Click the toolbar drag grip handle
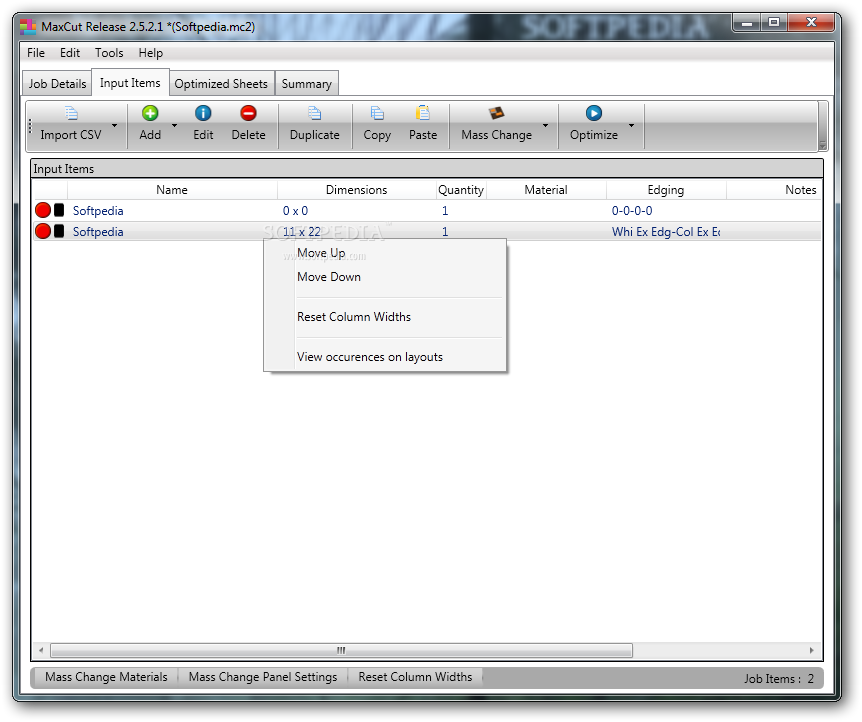This screenshot has height=722, width=862. coord(30,126)
